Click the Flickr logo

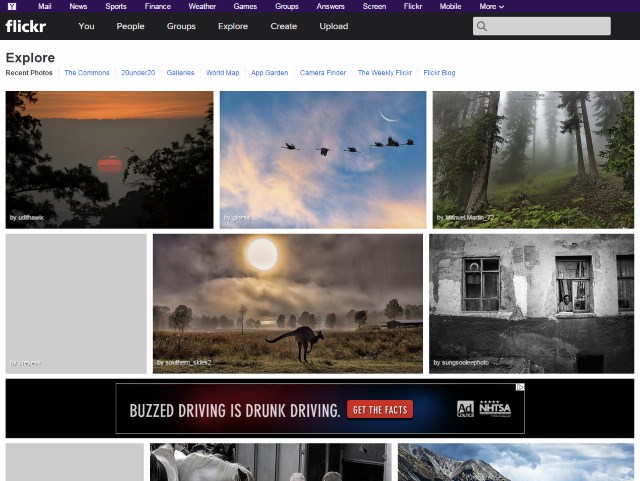26,26
